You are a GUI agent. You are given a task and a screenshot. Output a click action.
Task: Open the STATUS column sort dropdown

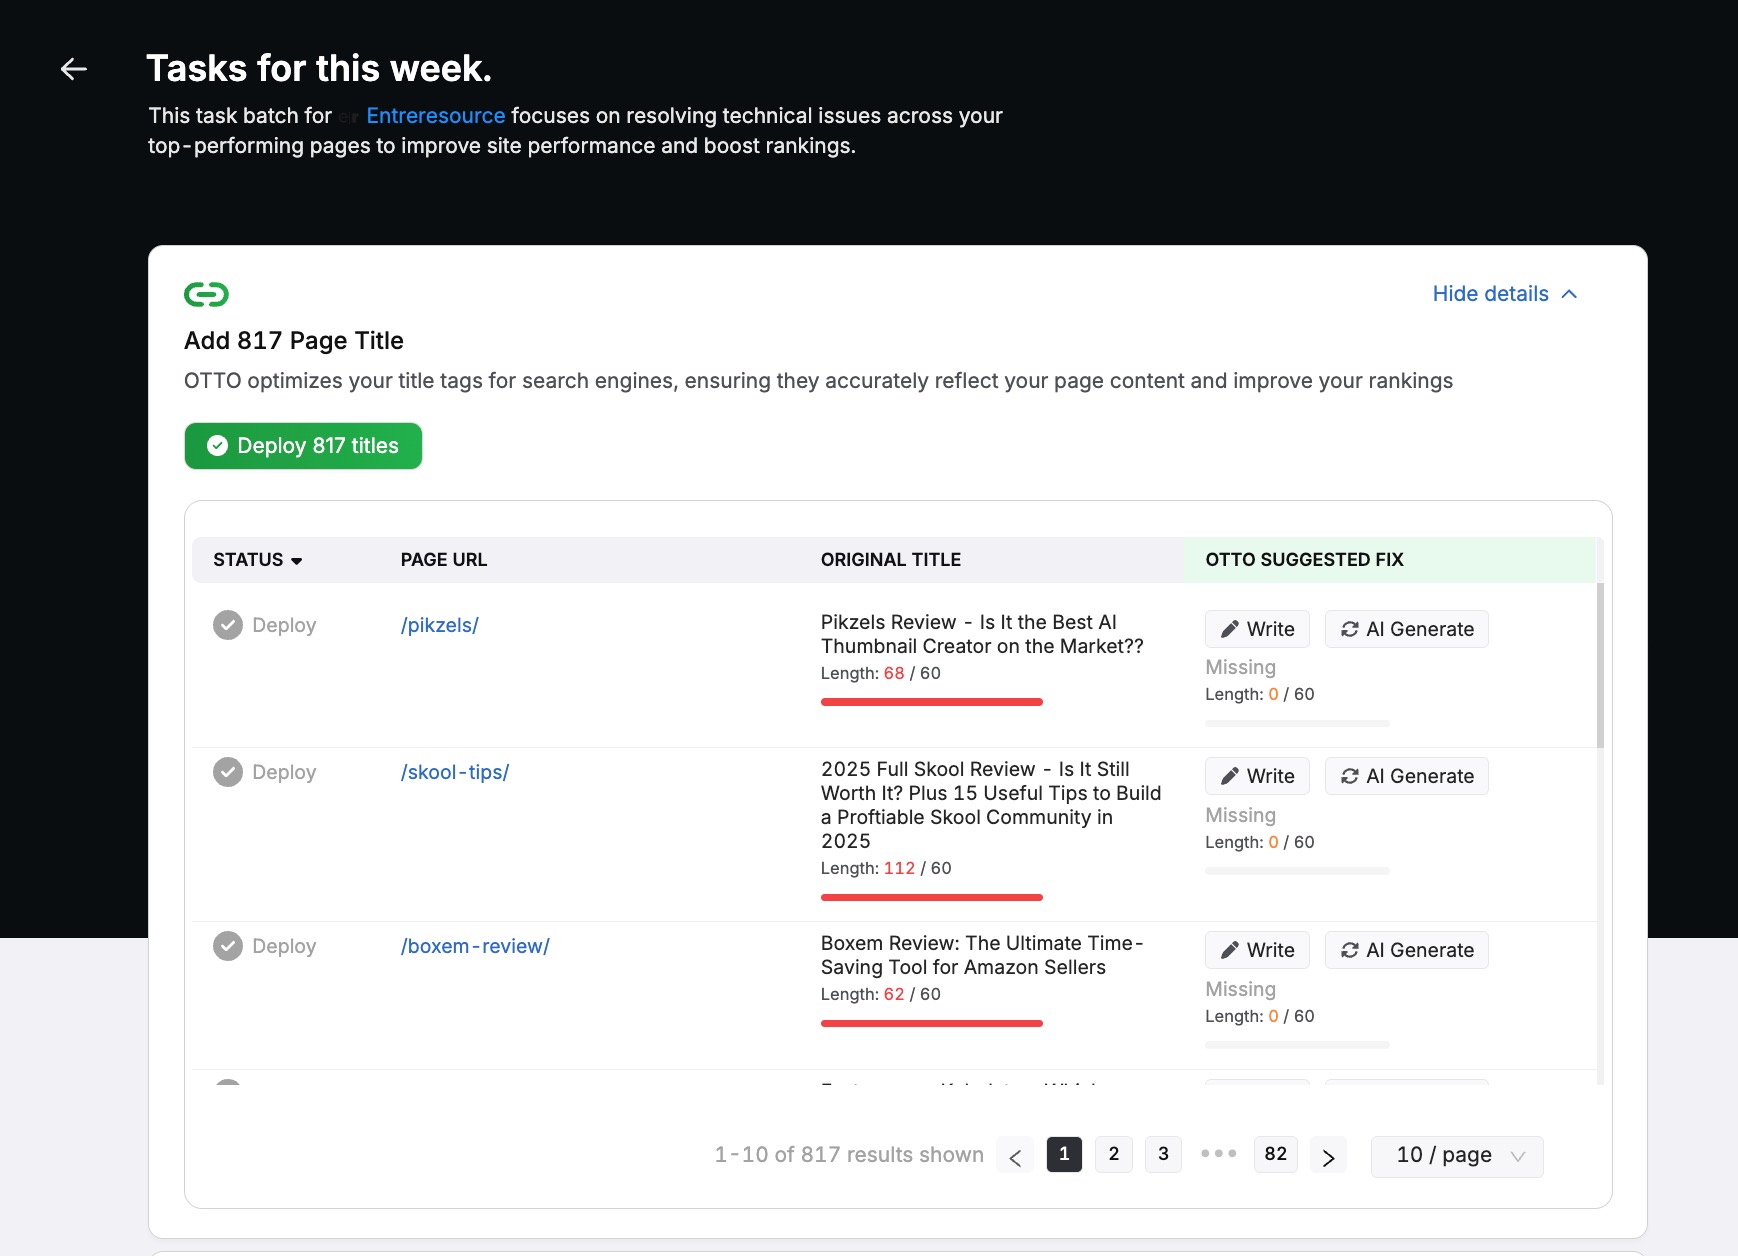(x=297, y=560)
